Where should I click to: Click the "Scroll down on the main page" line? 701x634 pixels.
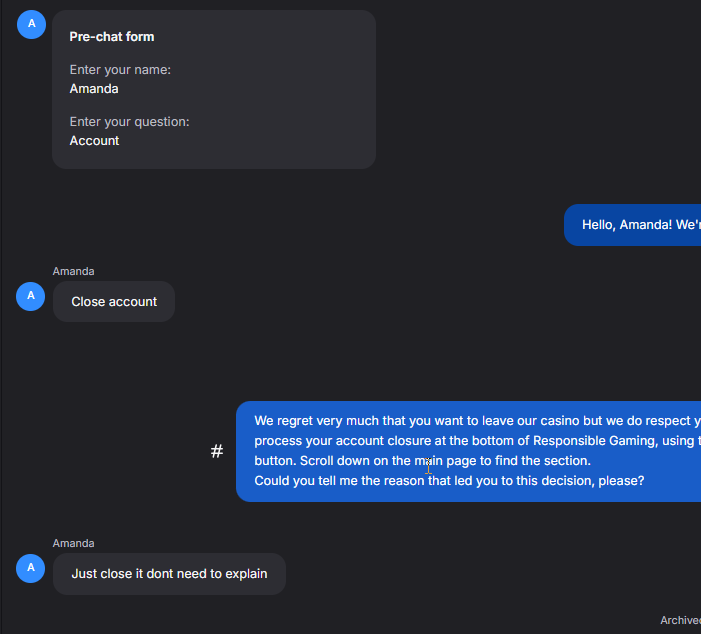(422, 461)
